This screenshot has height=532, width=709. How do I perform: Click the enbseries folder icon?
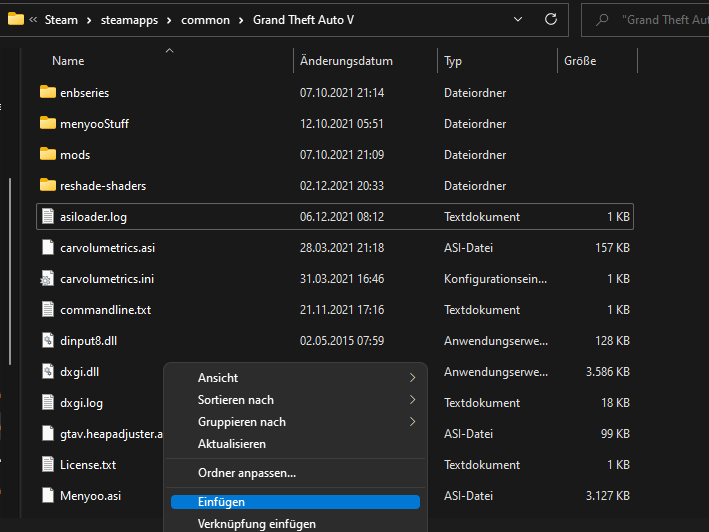point(48,93)
